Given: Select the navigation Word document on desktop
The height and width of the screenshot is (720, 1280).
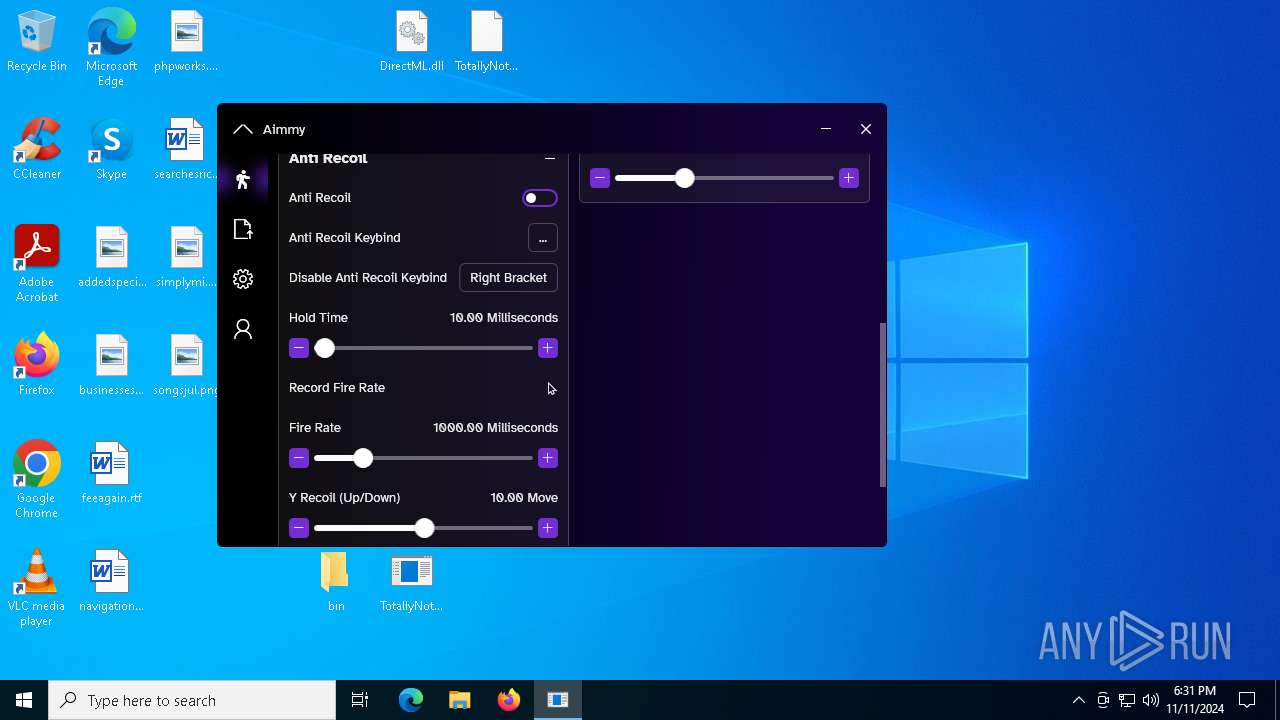Looking at the screenshot, I should 111,581.
